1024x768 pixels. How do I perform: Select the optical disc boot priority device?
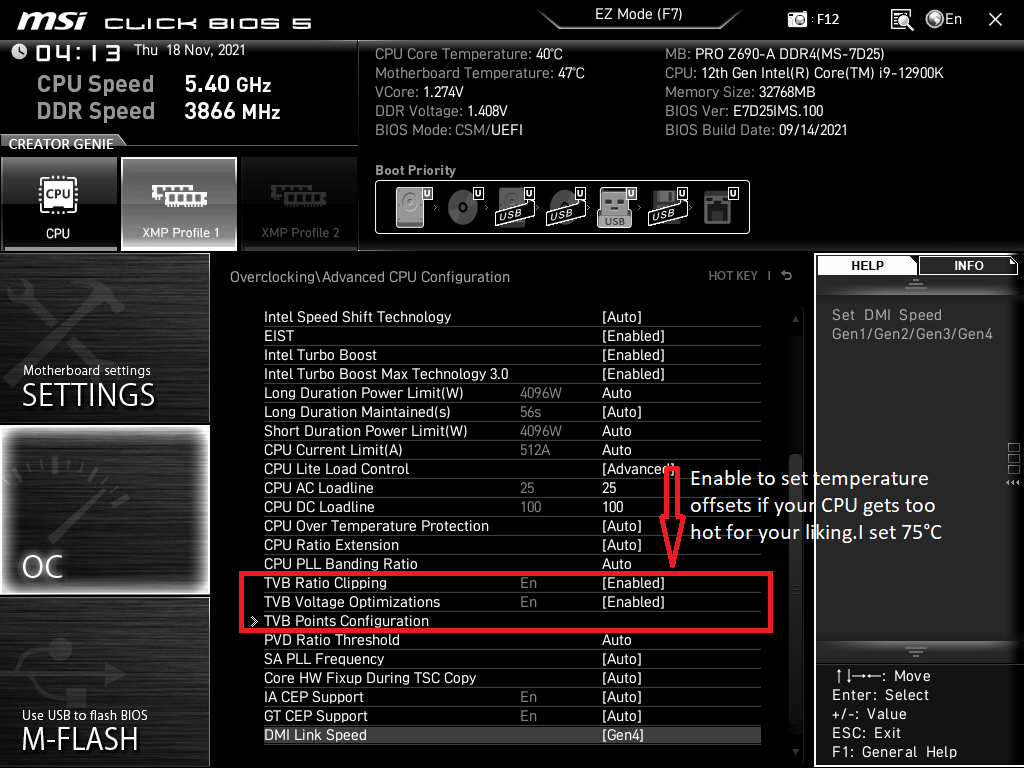click(465, 207)
